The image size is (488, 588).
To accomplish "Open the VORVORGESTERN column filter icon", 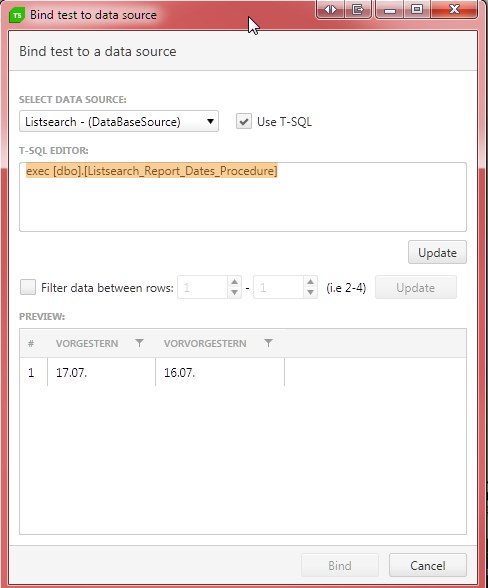I will click(268, 343).
